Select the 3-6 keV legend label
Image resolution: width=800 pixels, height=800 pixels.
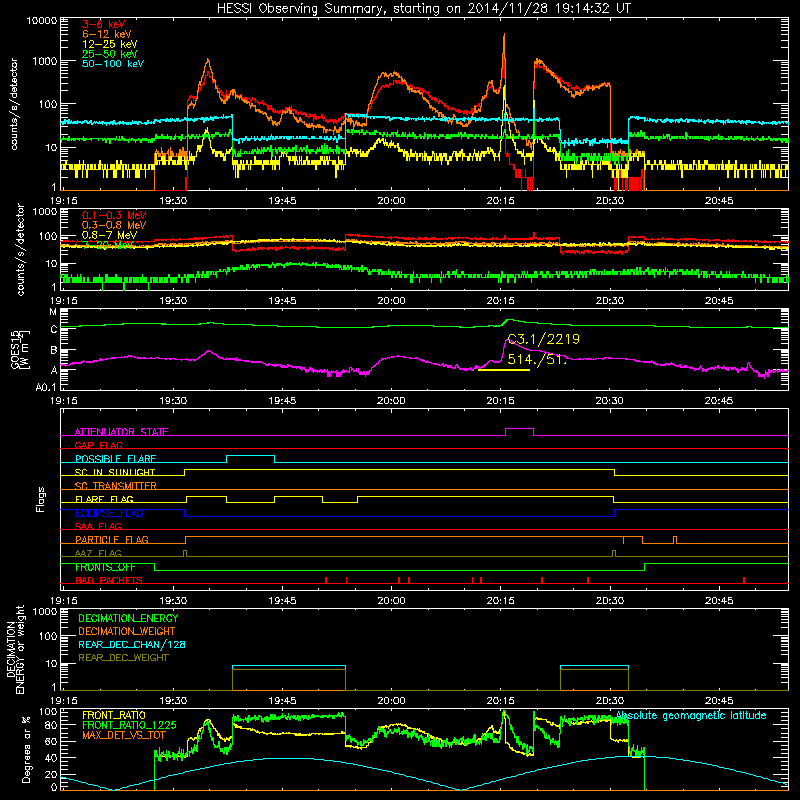[x=104, y=24]
